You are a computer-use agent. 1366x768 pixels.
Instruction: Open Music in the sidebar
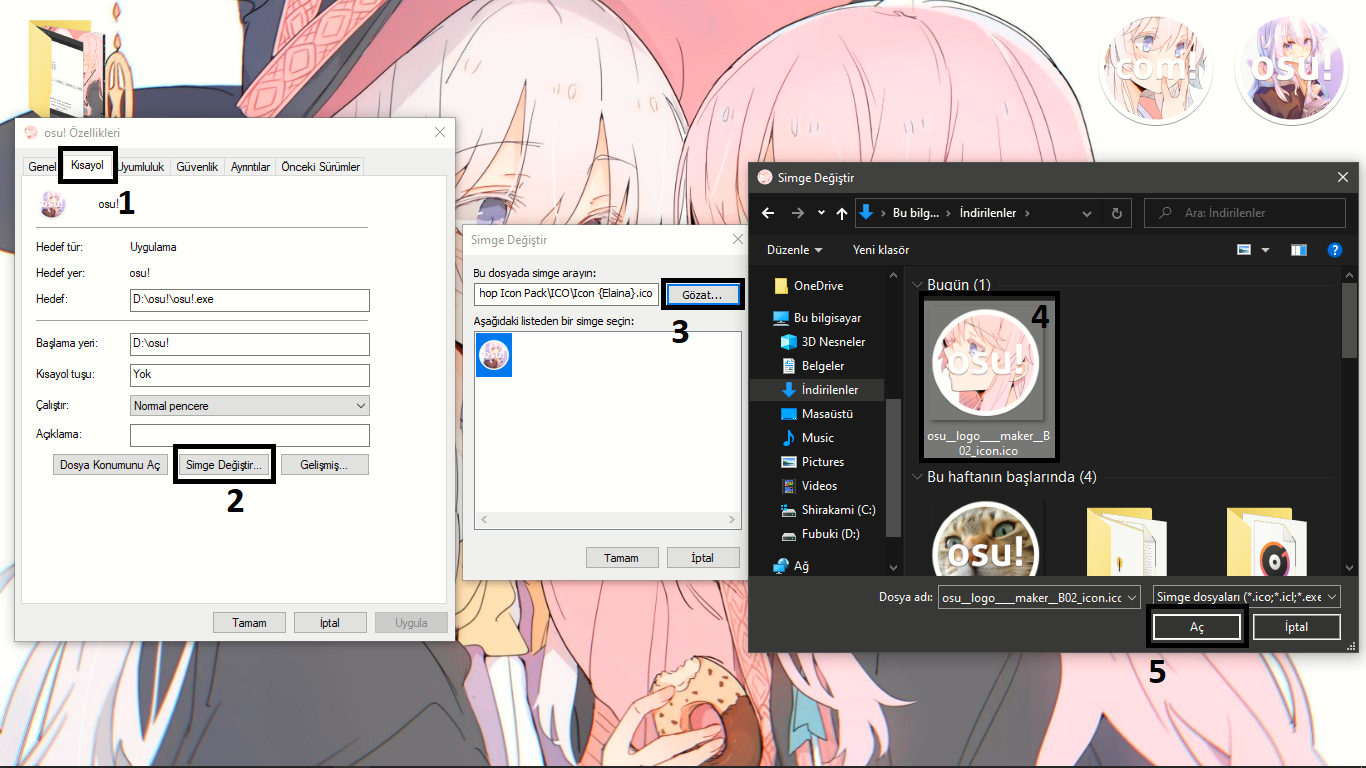pyautogui.click(x=807, y=438)
